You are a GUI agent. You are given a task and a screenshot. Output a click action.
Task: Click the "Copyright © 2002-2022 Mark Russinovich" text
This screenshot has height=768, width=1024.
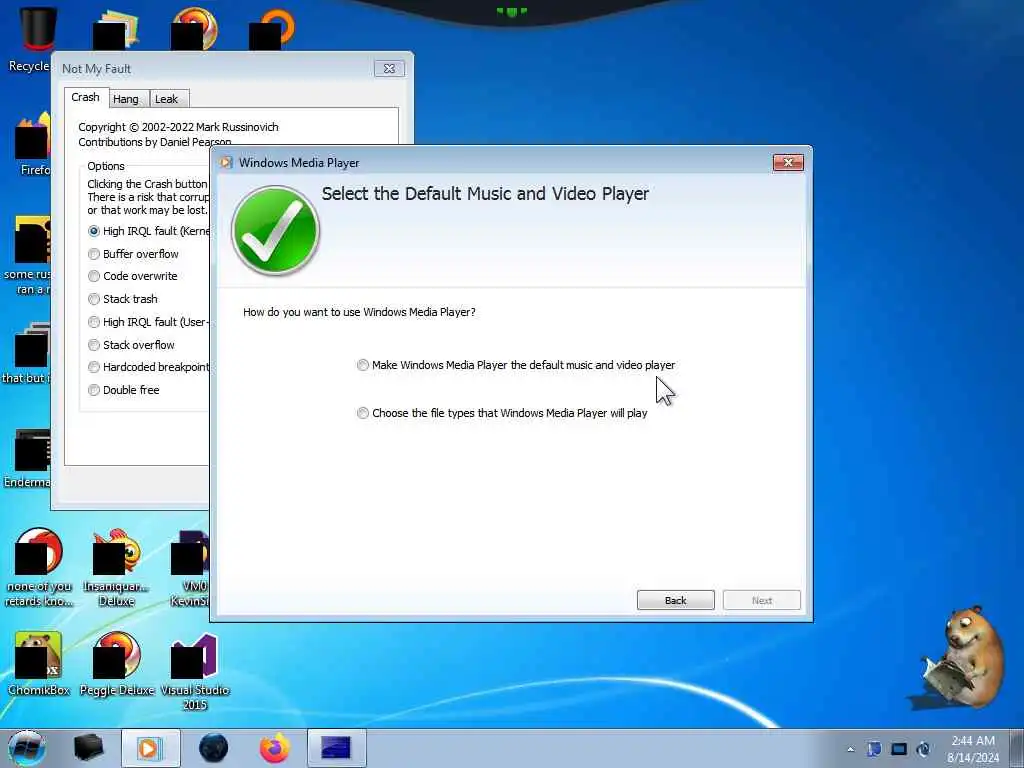point(178,127)
